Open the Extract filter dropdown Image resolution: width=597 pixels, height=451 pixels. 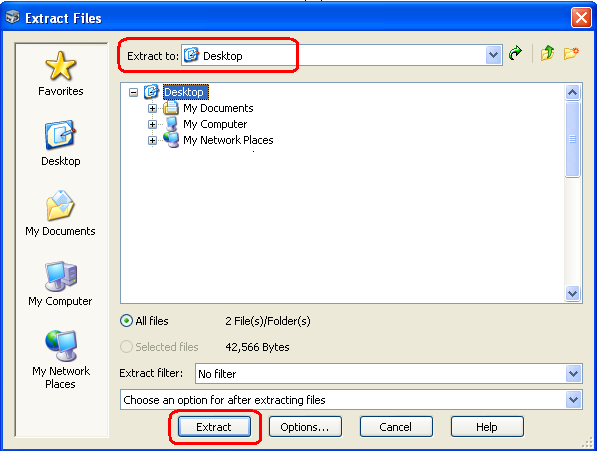573,374
